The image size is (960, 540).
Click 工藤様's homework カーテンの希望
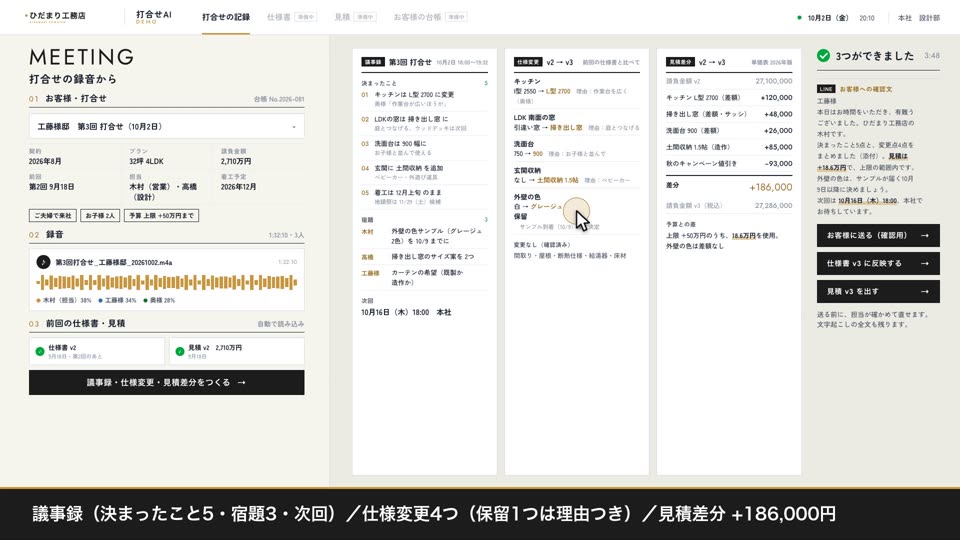click(x=424, y=277)
